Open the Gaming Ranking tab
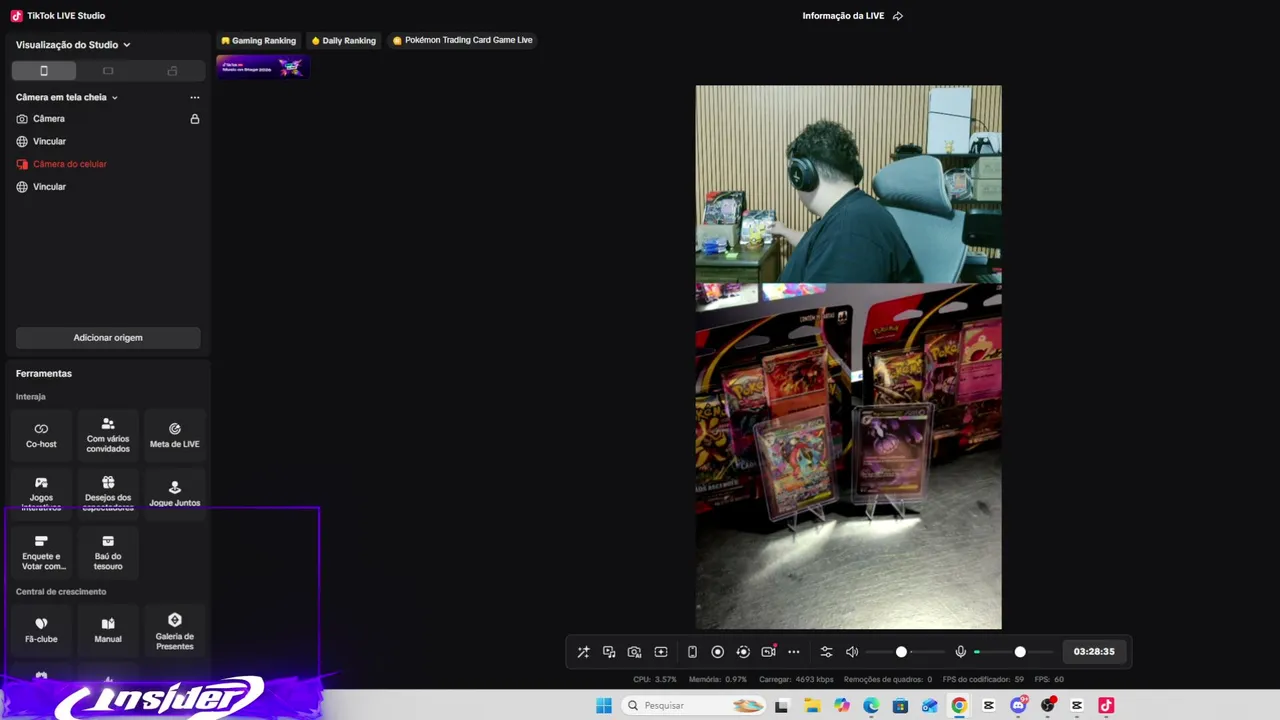The image size is (1280, 720). [x=258, y=41]
